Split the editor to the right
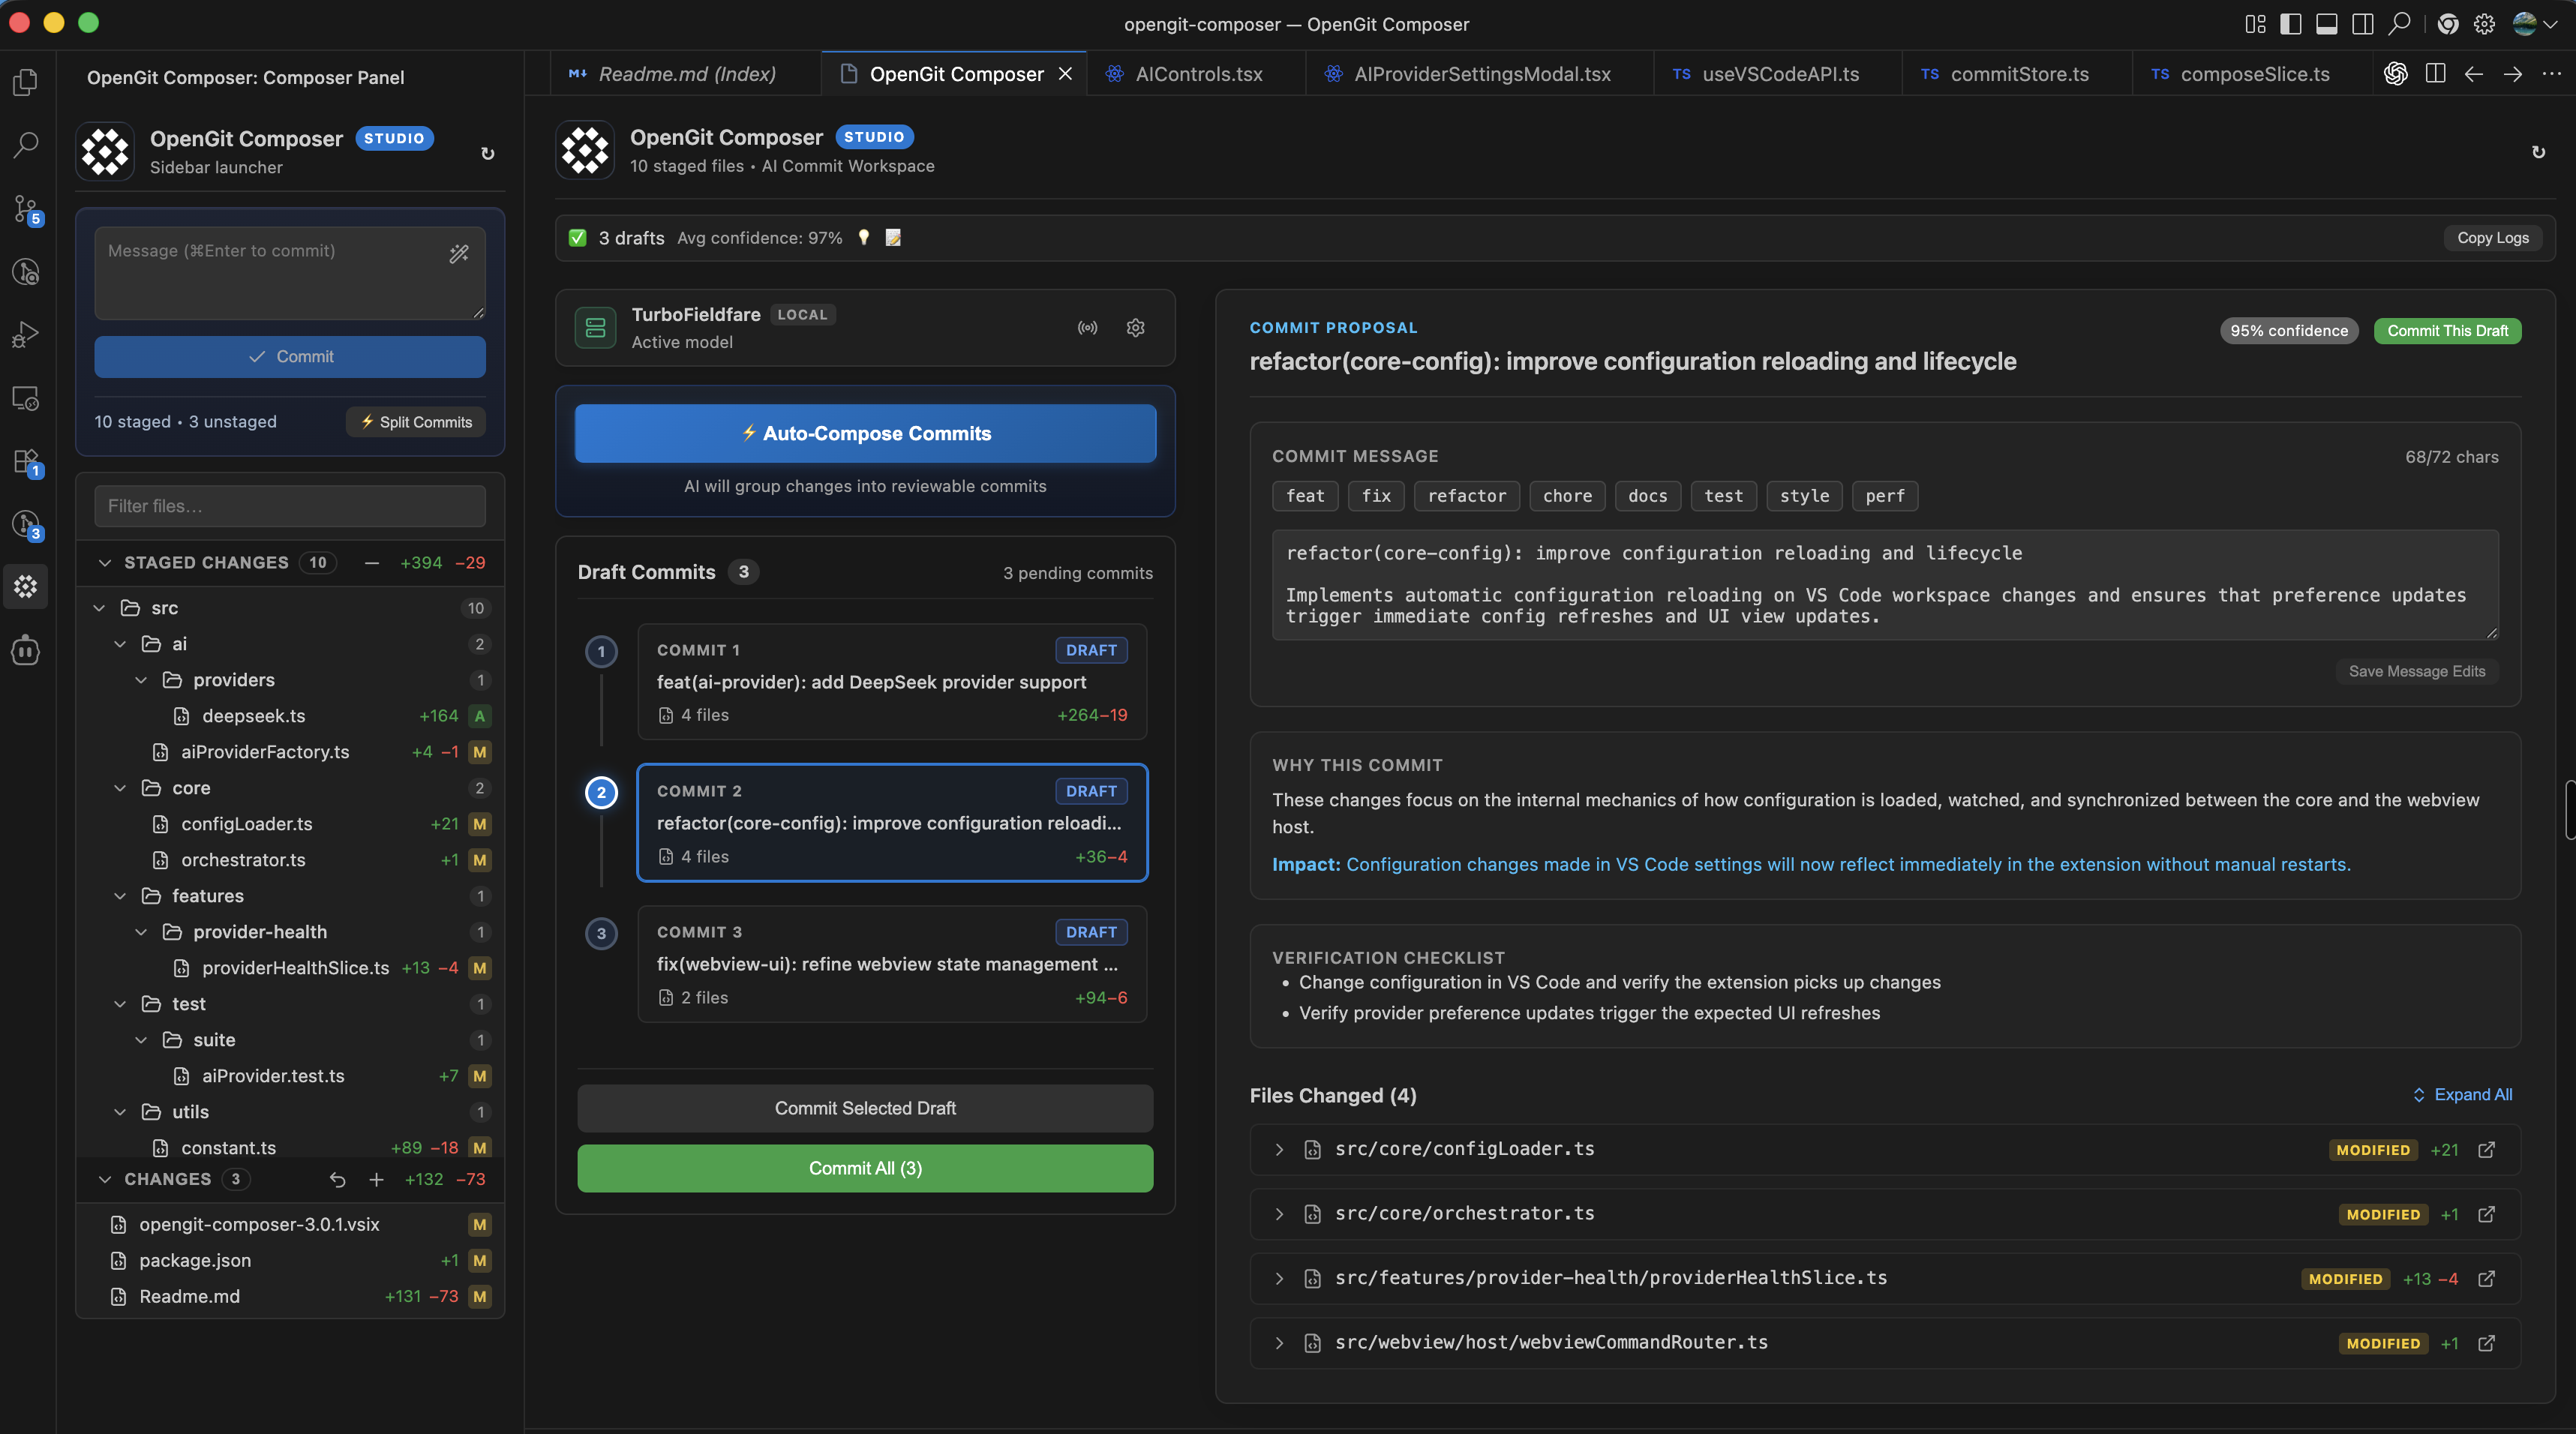 pyautogui.click(x=2435, y=74)
